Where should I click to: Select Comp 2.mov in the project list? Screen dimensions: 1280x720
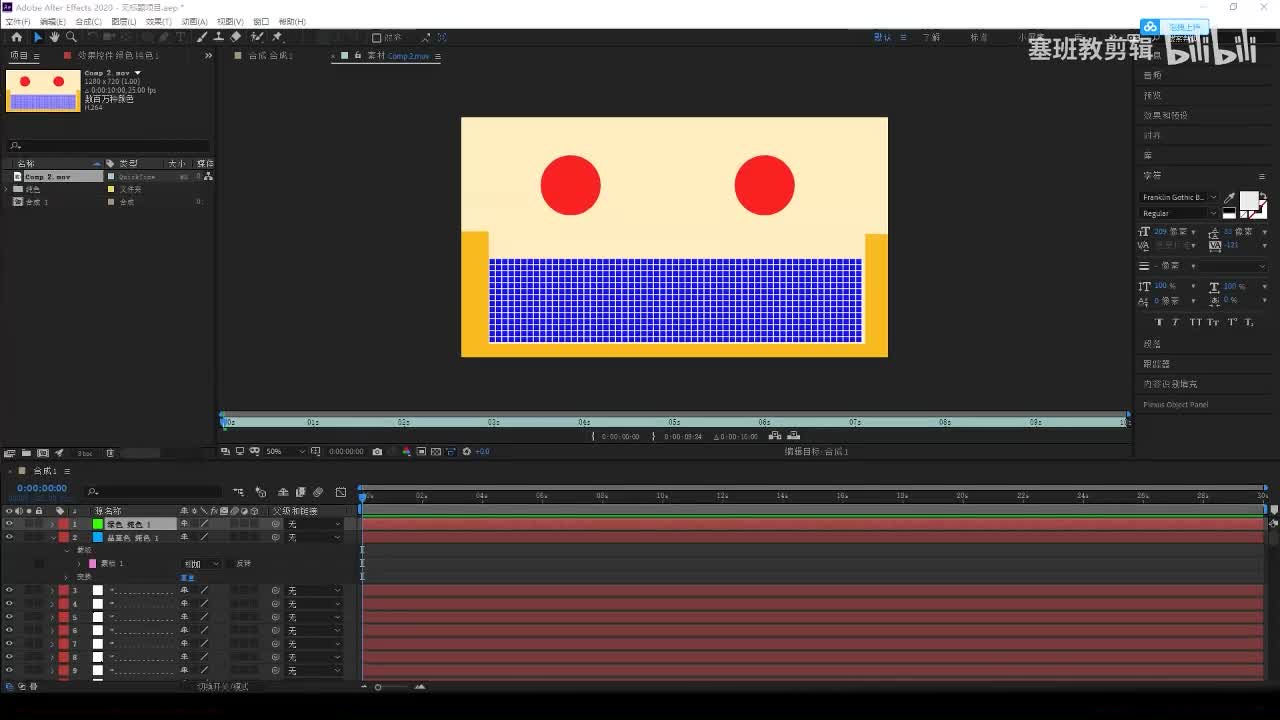click(x=48, y=177)
